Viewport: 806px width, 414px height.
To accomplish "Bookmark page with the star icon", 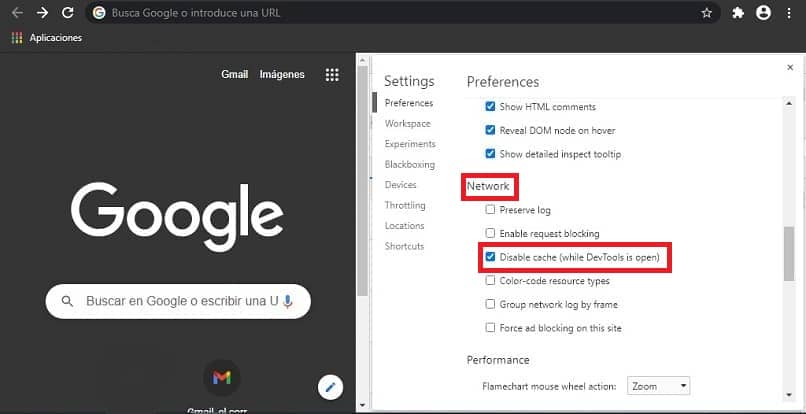I will (x=707, y=13).
